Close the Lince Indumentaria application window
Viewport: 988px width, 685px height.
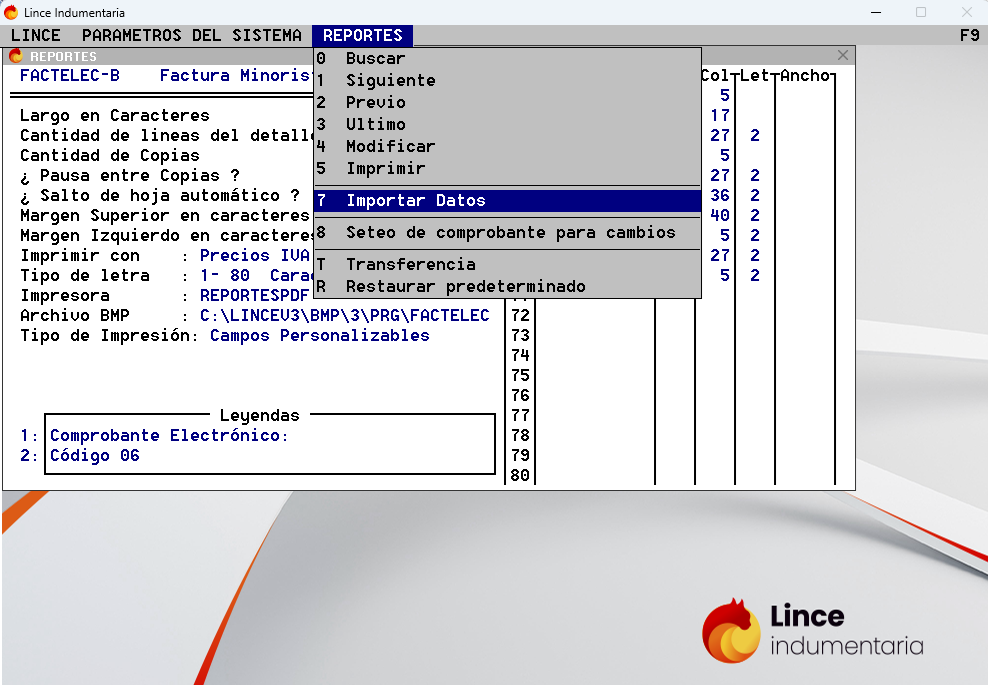pyautogui.click(x=967, y=12)
